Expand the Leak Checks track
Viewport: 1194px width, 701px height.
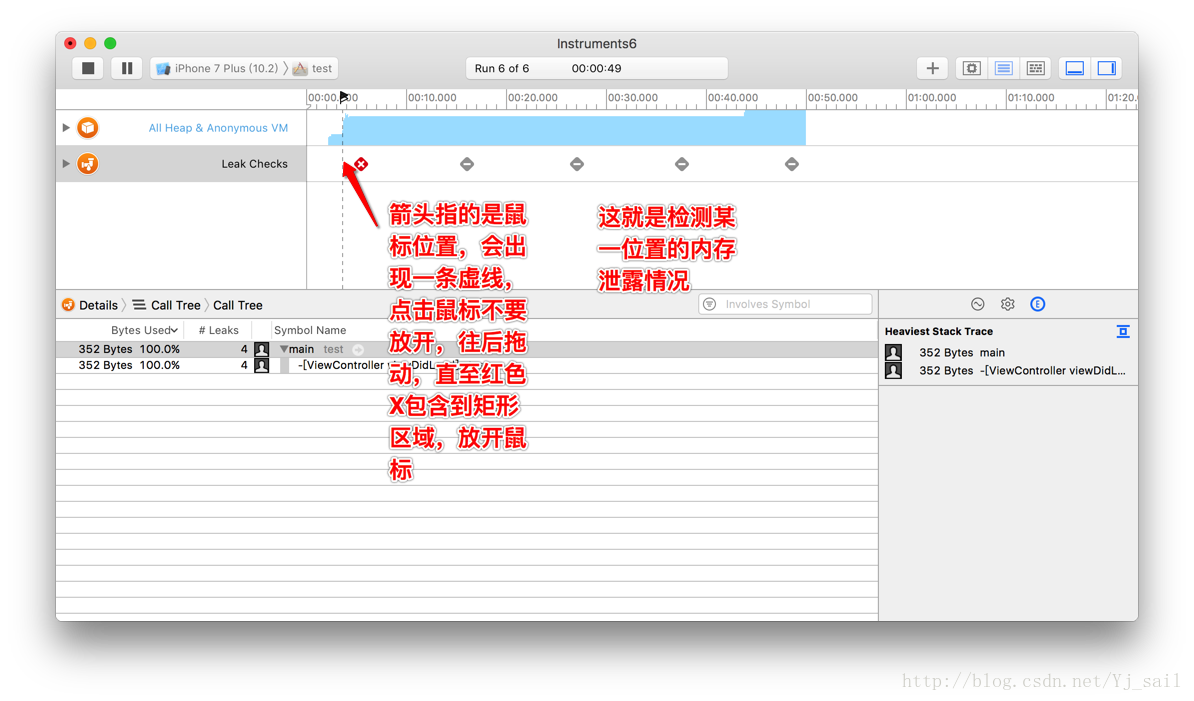(x=66, y=164)
